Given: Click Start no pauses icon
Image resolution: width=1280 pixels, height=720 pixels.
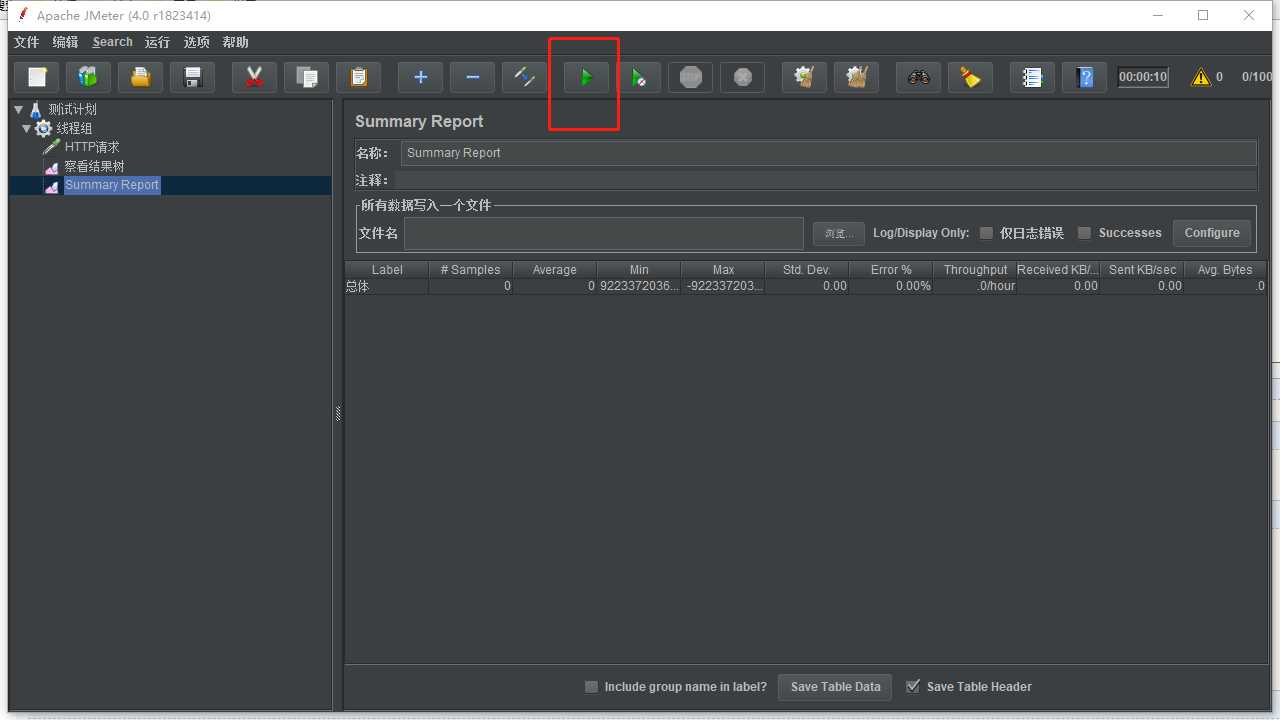Looking at the screenshot, I should click(639, 77).
